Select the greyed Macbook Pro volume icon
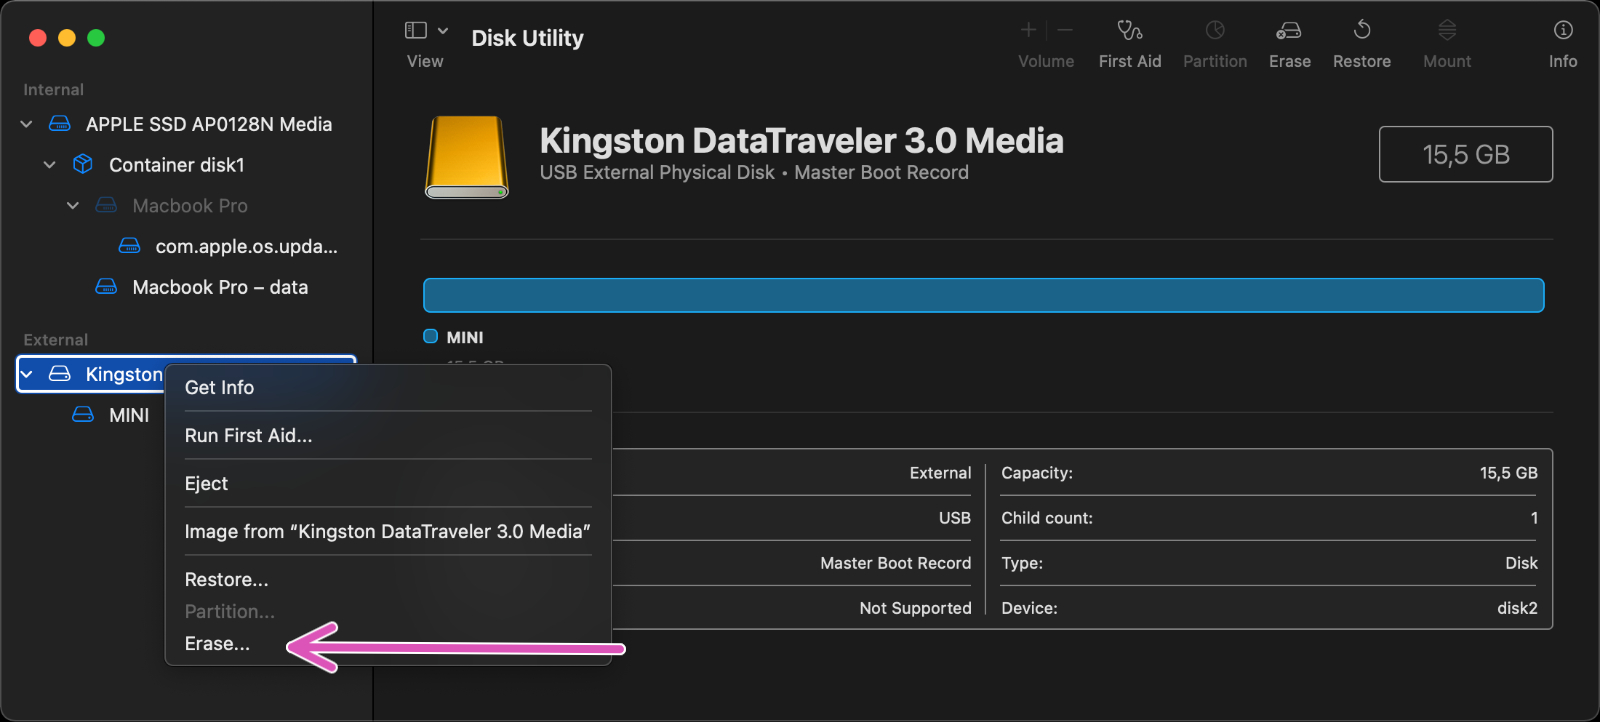 [x=106, y=206]
